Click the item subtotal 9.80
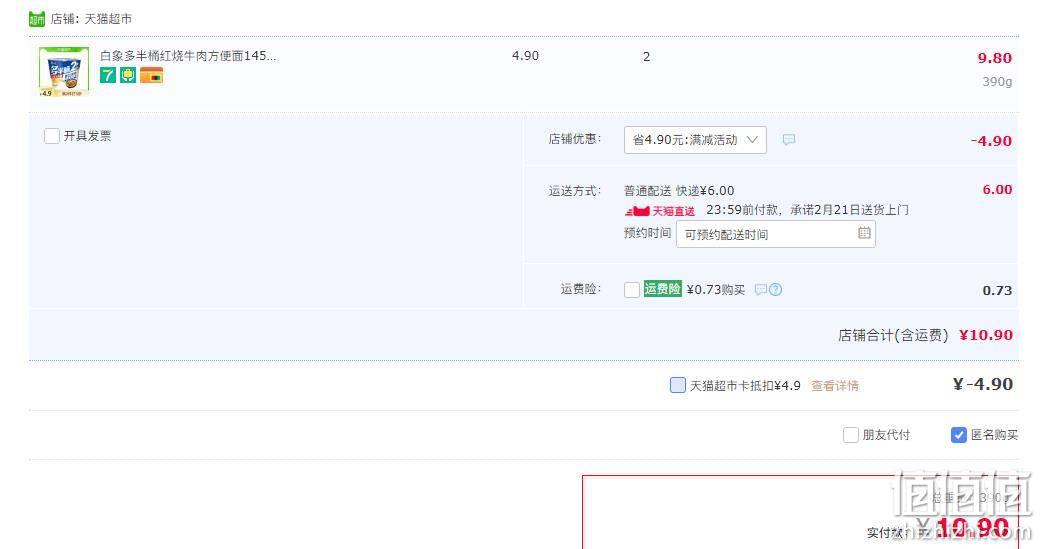The image size is (1041, 549). coord(995,58)
